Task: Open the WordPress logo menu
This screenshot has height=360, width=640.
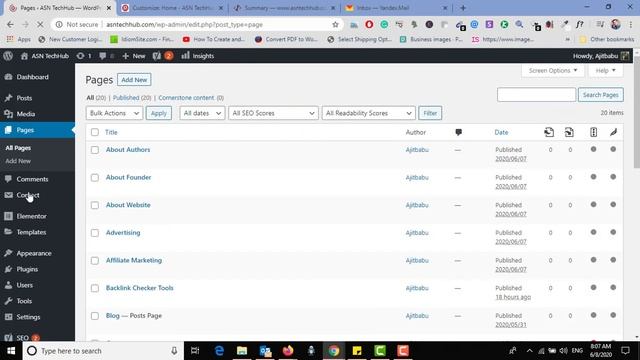Action: click(8, 56)
